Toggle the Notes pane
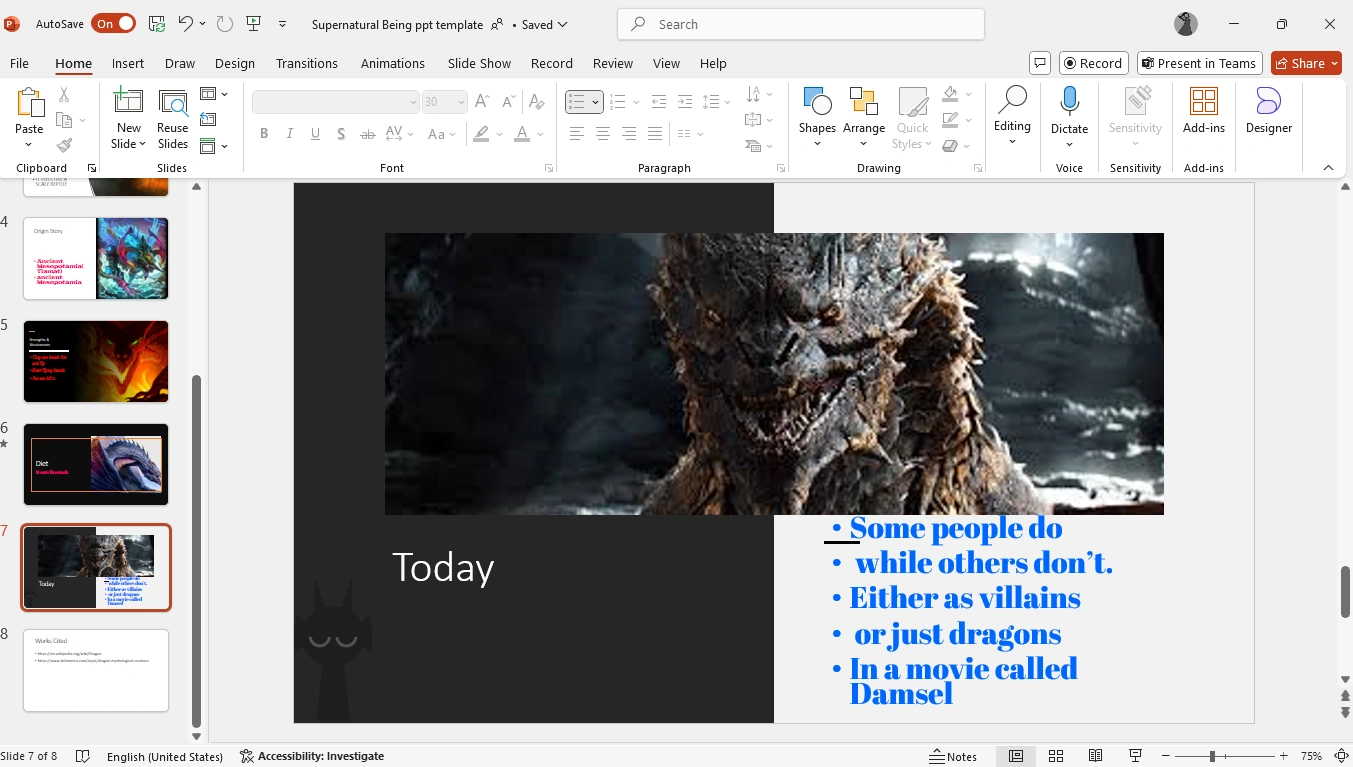This screenshot has width=1353, height=767. coord(954,756)
